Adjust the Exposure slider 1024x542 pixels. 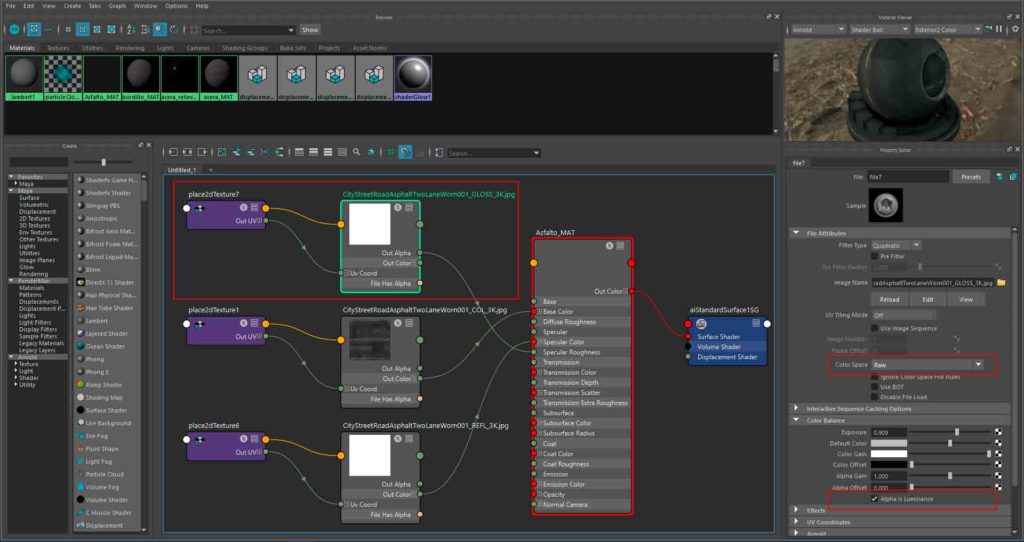[957, 432]
